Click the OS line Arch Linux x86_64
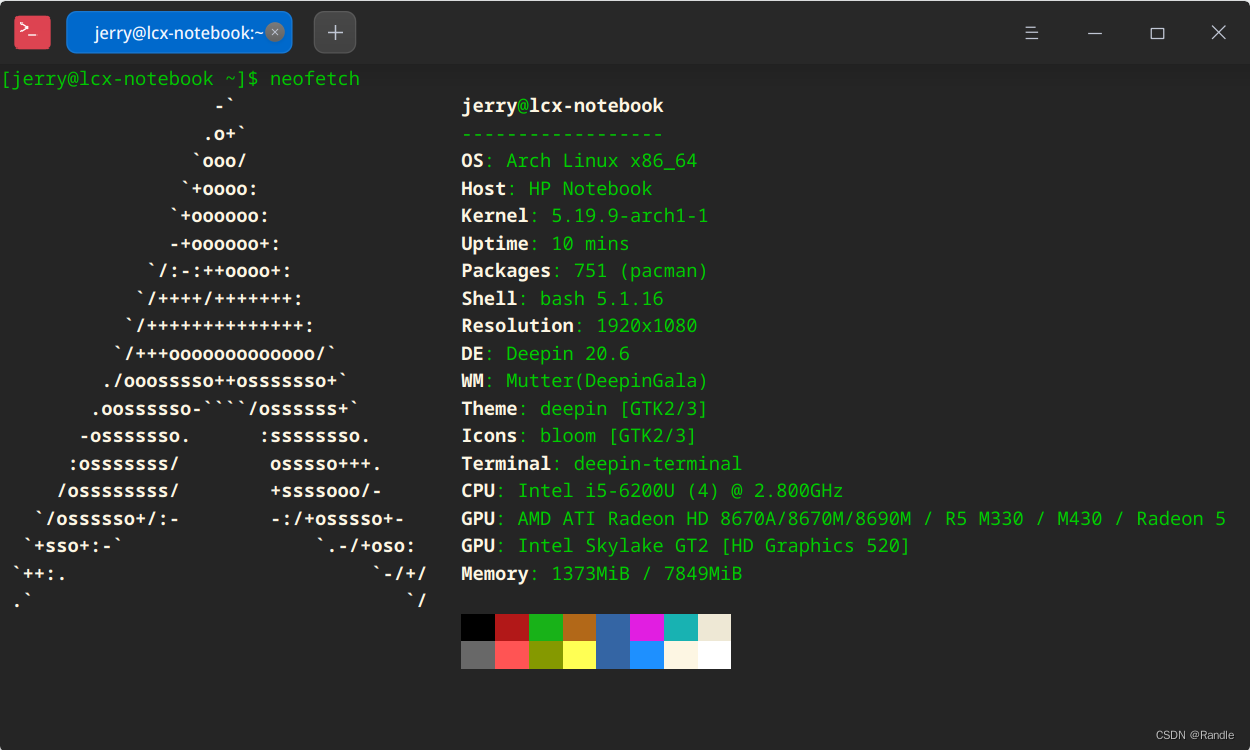Image resolution: width=1250 pixels, height=750 pixels. point(579,161)
